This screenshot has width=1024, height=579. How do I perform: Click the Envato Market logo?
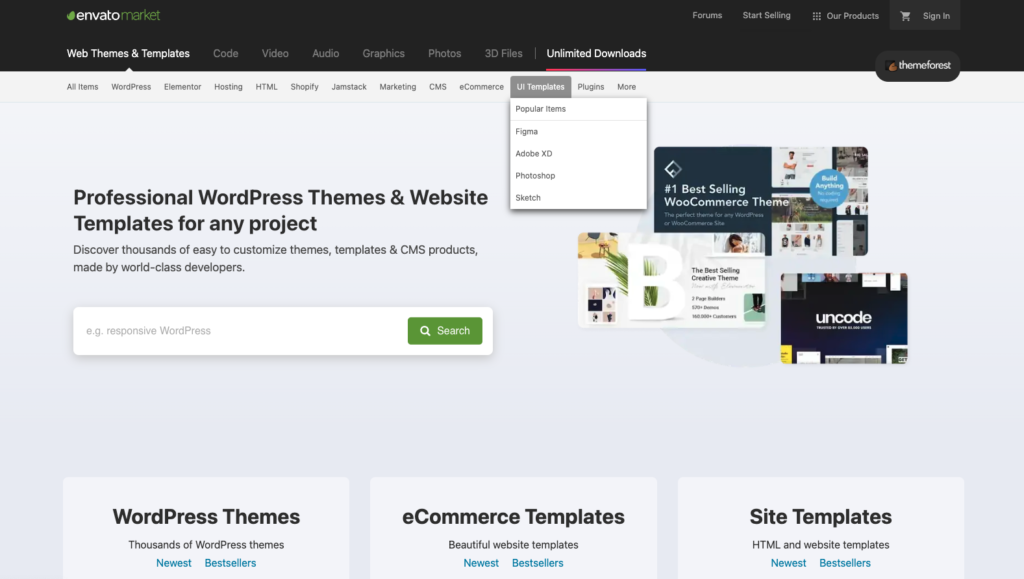[x=113, y=15]
